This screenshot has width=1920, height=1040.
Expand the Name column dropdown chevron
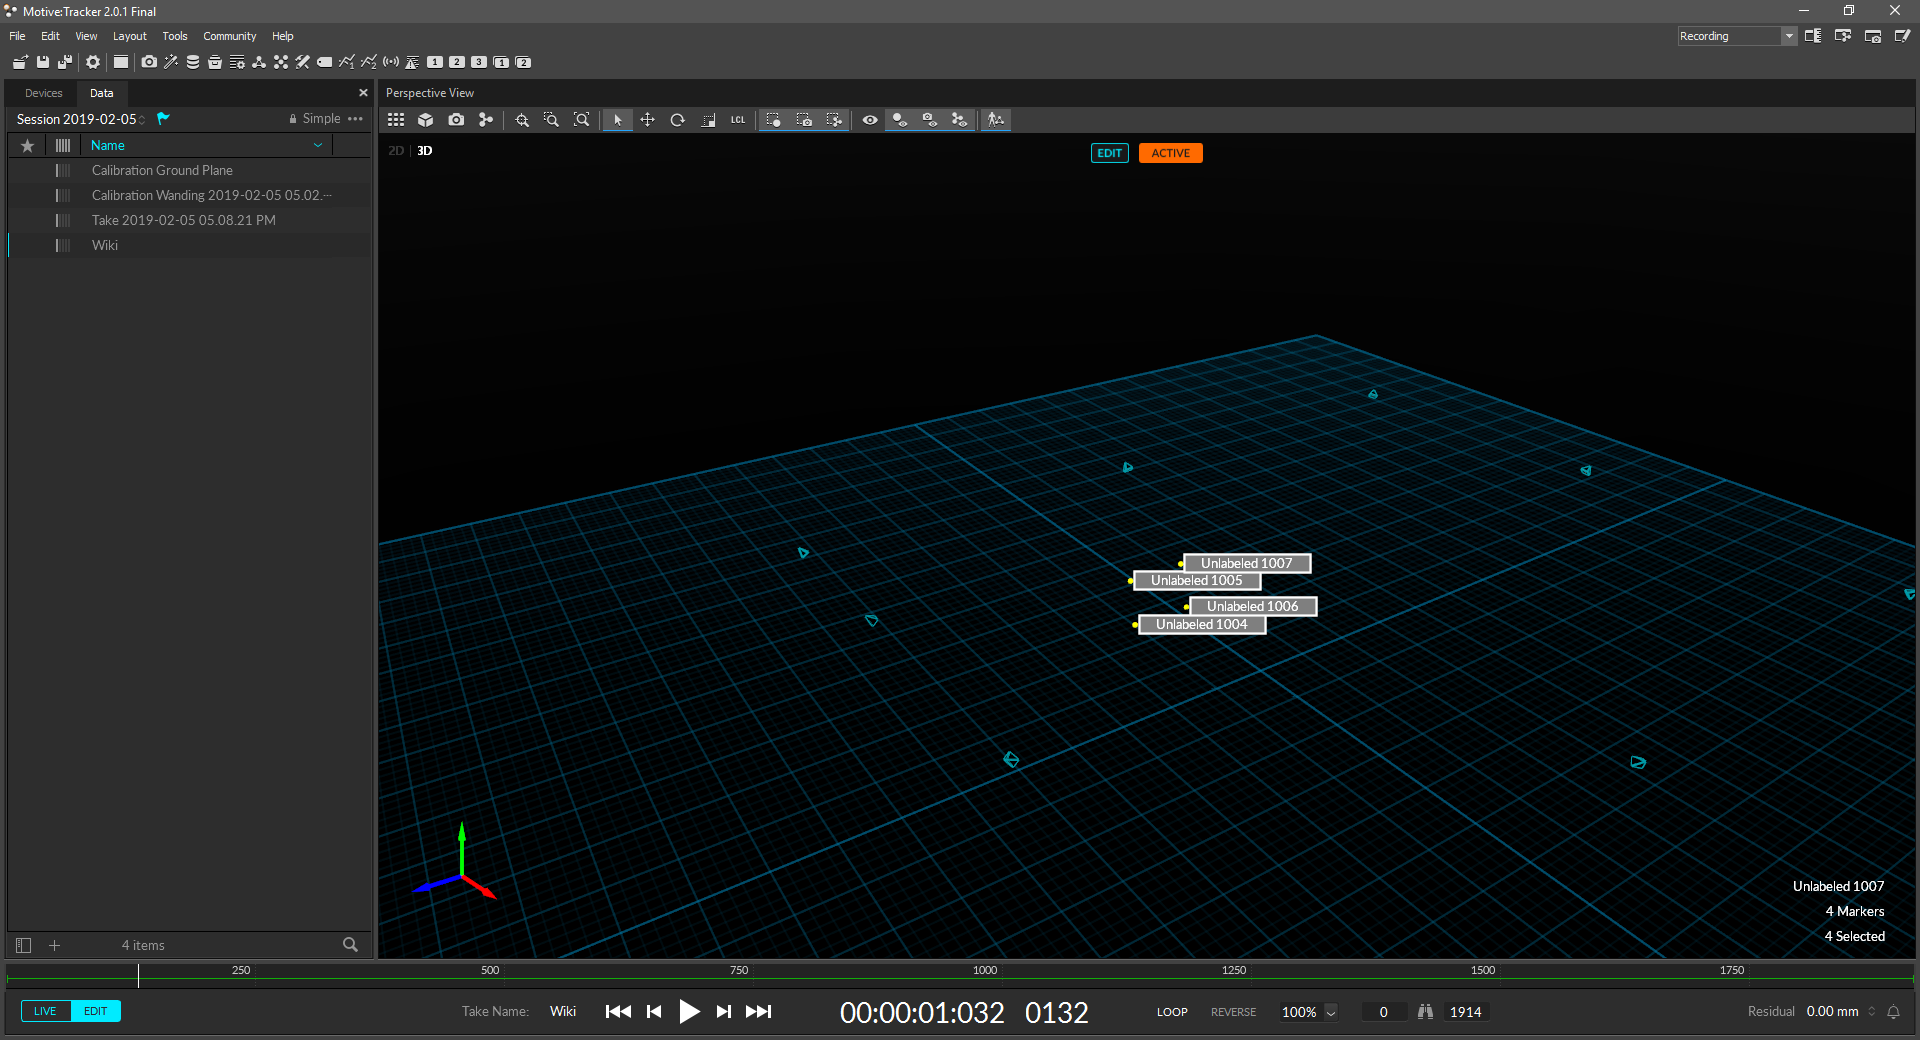coord(318,145)
